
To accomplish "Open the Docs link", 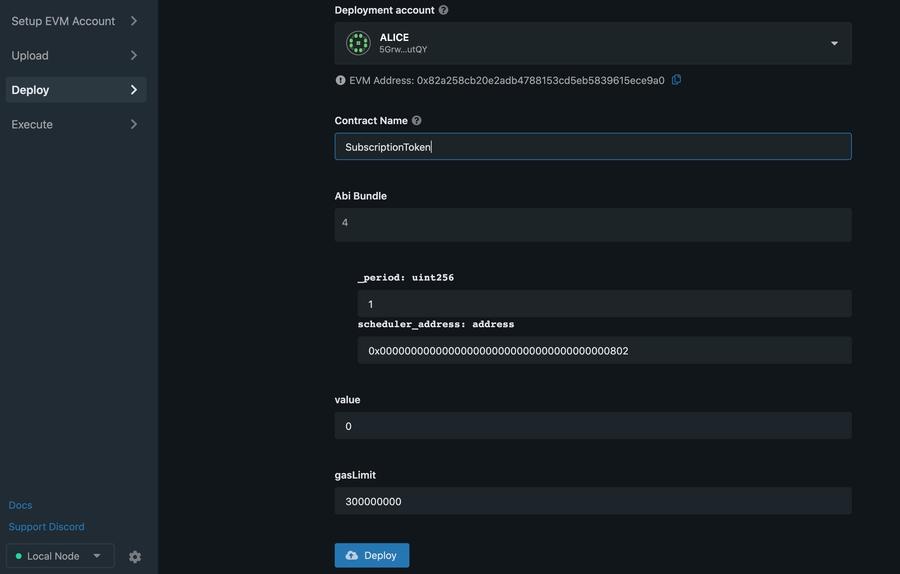I will (20, 505).
